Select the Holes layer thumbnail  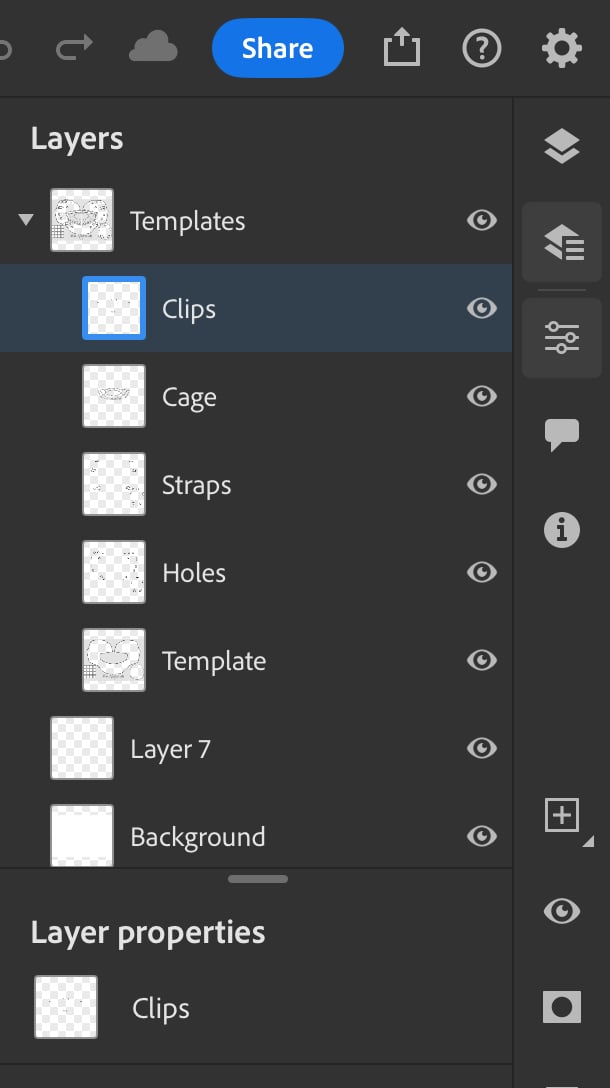114,573
